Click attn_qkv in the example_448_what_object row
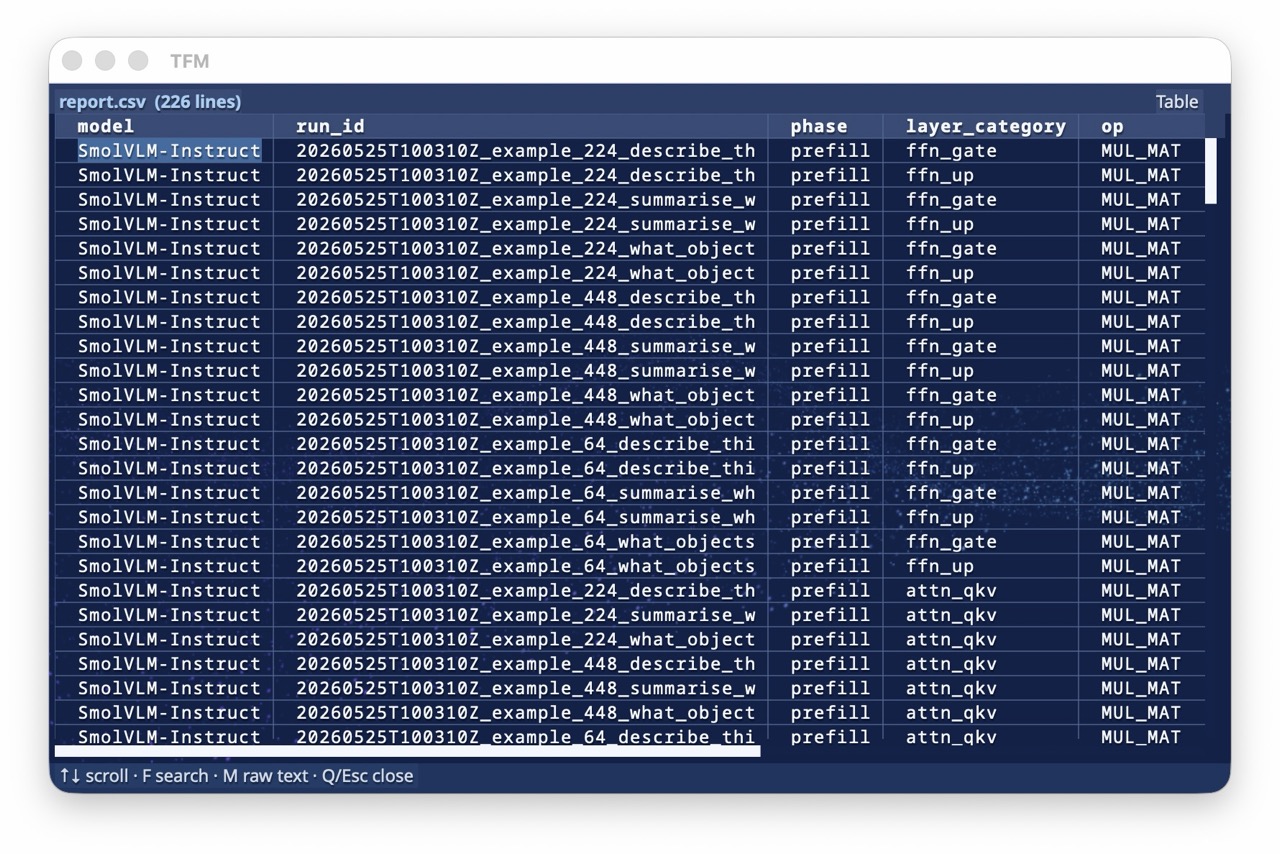This screenshot has height=854, width=1280. pyautogui.click(x=951, y=712)
